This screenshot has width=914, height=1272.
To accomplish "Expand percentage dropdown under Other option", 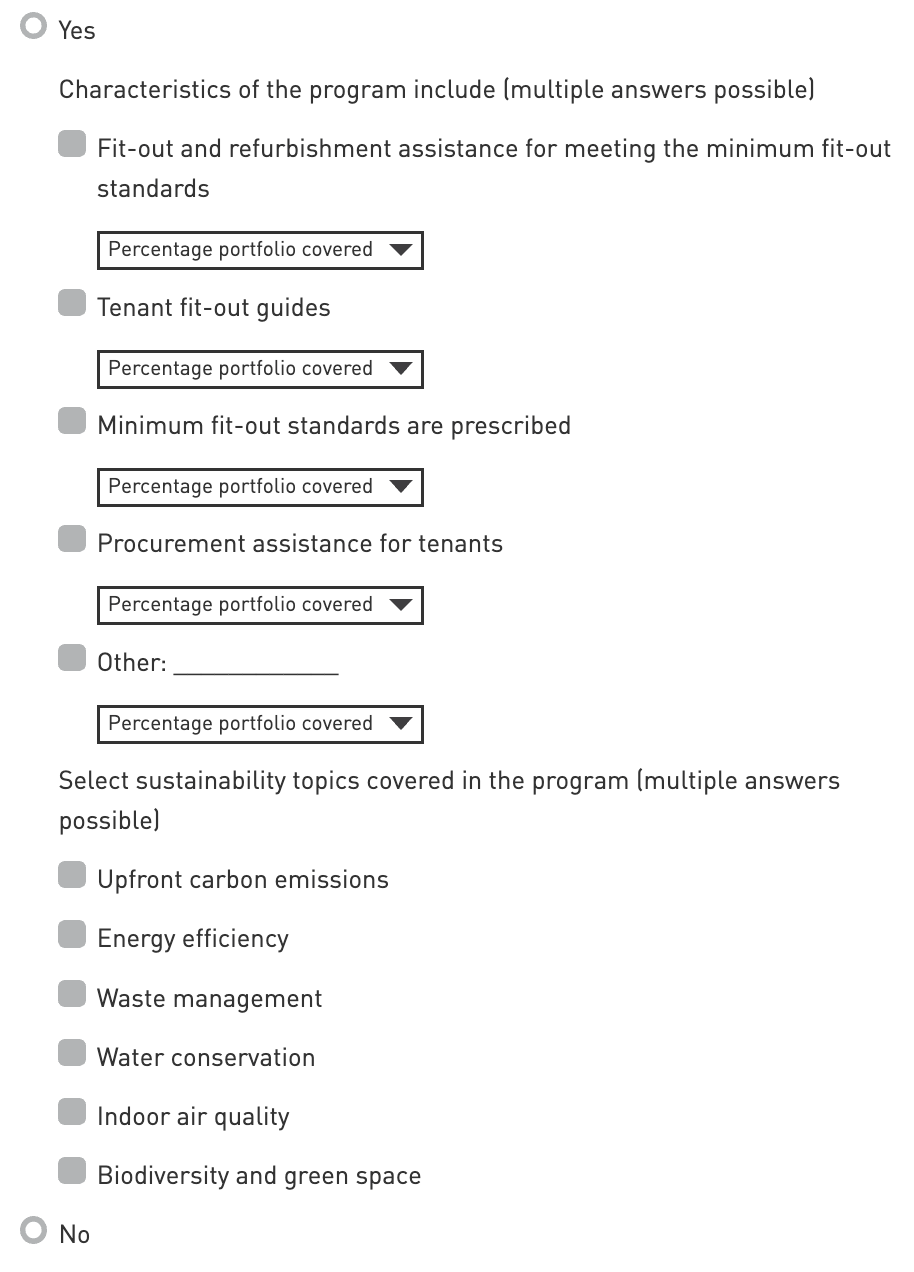I will click(x=260, y=724).
